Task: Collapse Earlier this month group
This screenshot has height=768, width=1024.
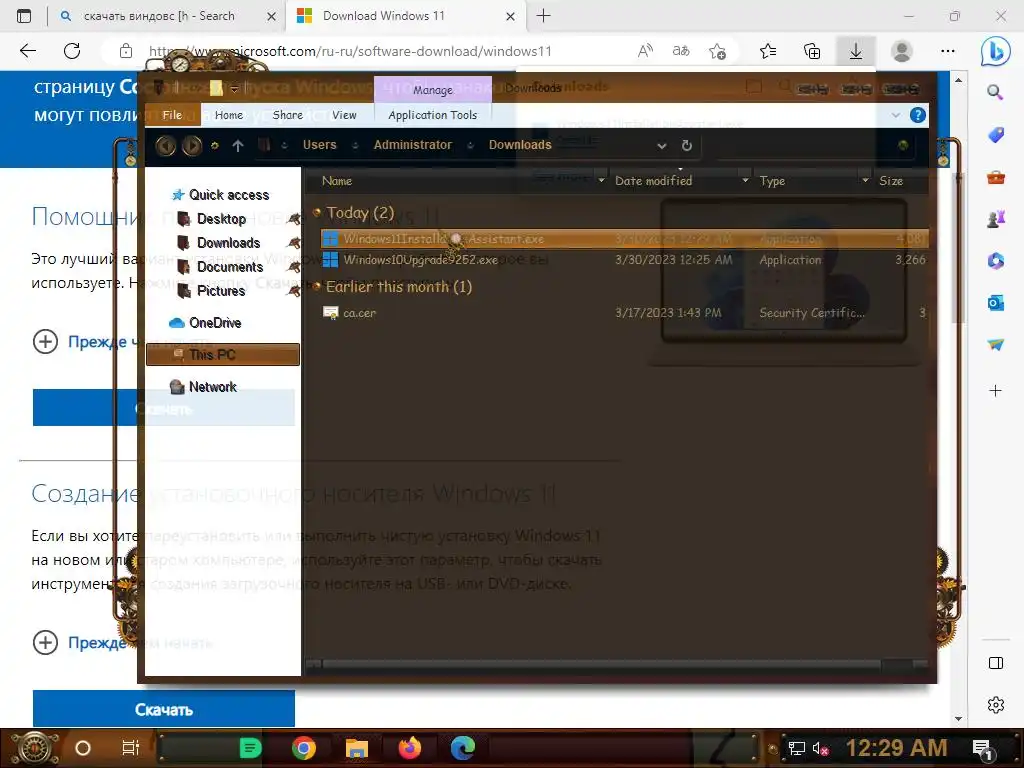Action: 318,286
